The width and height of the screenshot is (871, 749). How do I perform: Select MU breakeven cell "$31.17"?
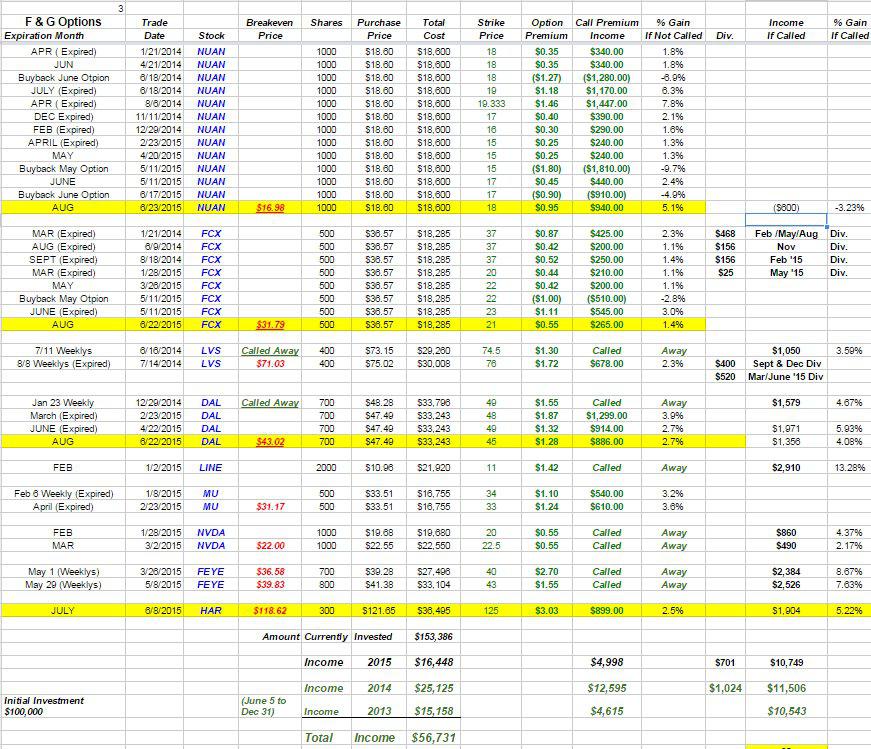tap(270, 507)
